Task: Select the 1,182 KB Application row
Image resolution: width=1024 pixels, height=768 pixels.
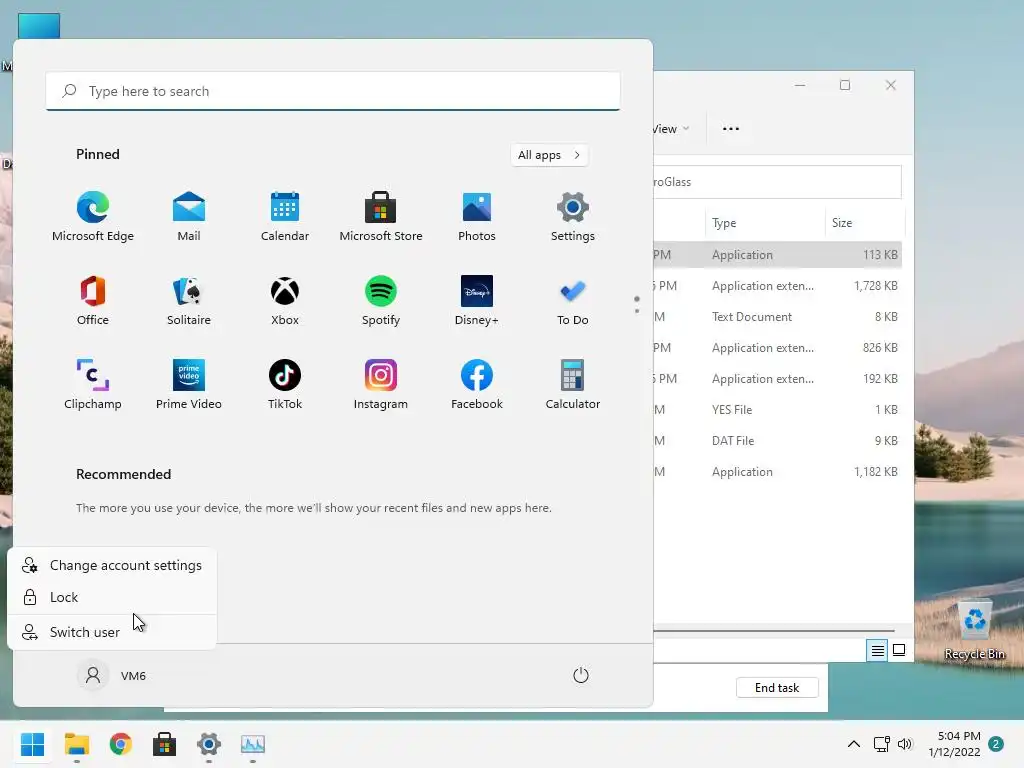Action: pyautogui.click(x=777, y=472)
